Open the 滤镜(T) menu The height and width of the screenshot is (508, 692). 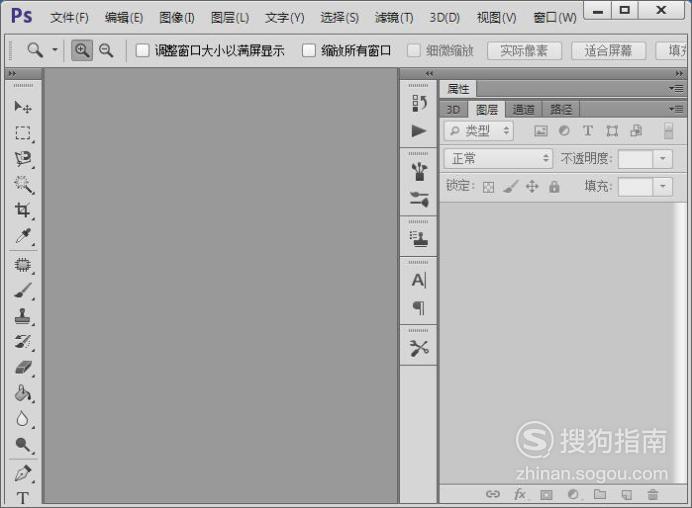click(x=394, y=18)
